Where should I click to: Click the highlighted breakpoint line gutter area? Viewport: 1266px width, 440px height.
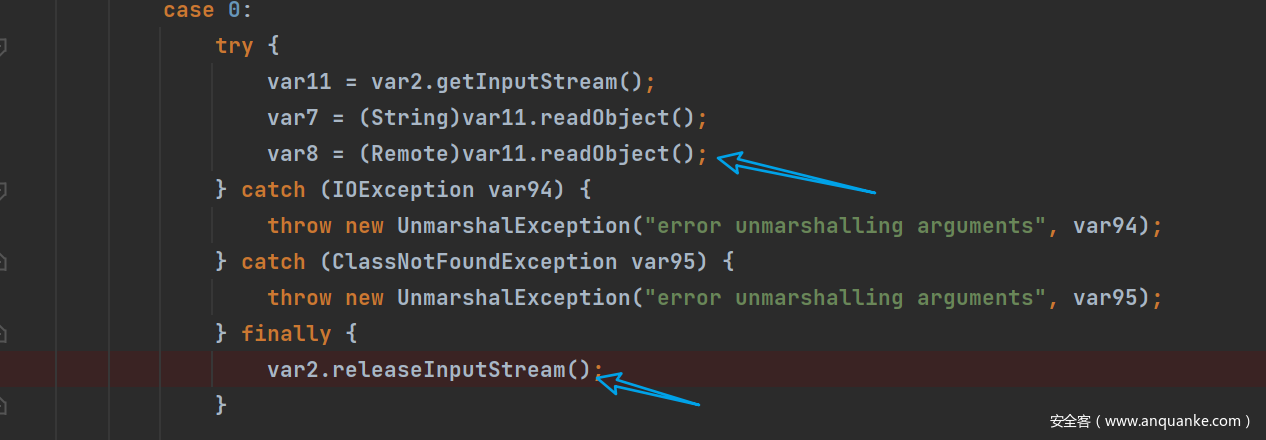[28, 370]
